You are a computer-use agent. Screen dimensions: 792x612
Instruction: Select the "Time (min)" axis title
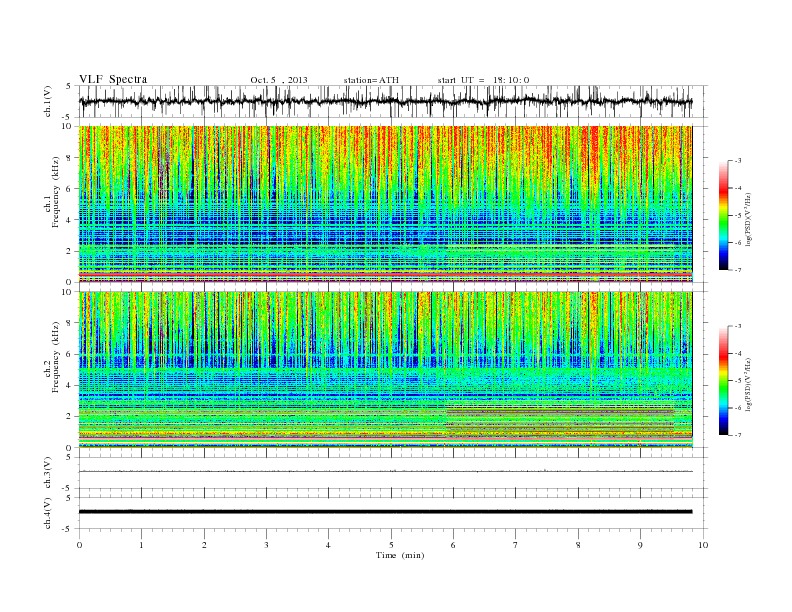pyautogui.click(x=400, y=555)
